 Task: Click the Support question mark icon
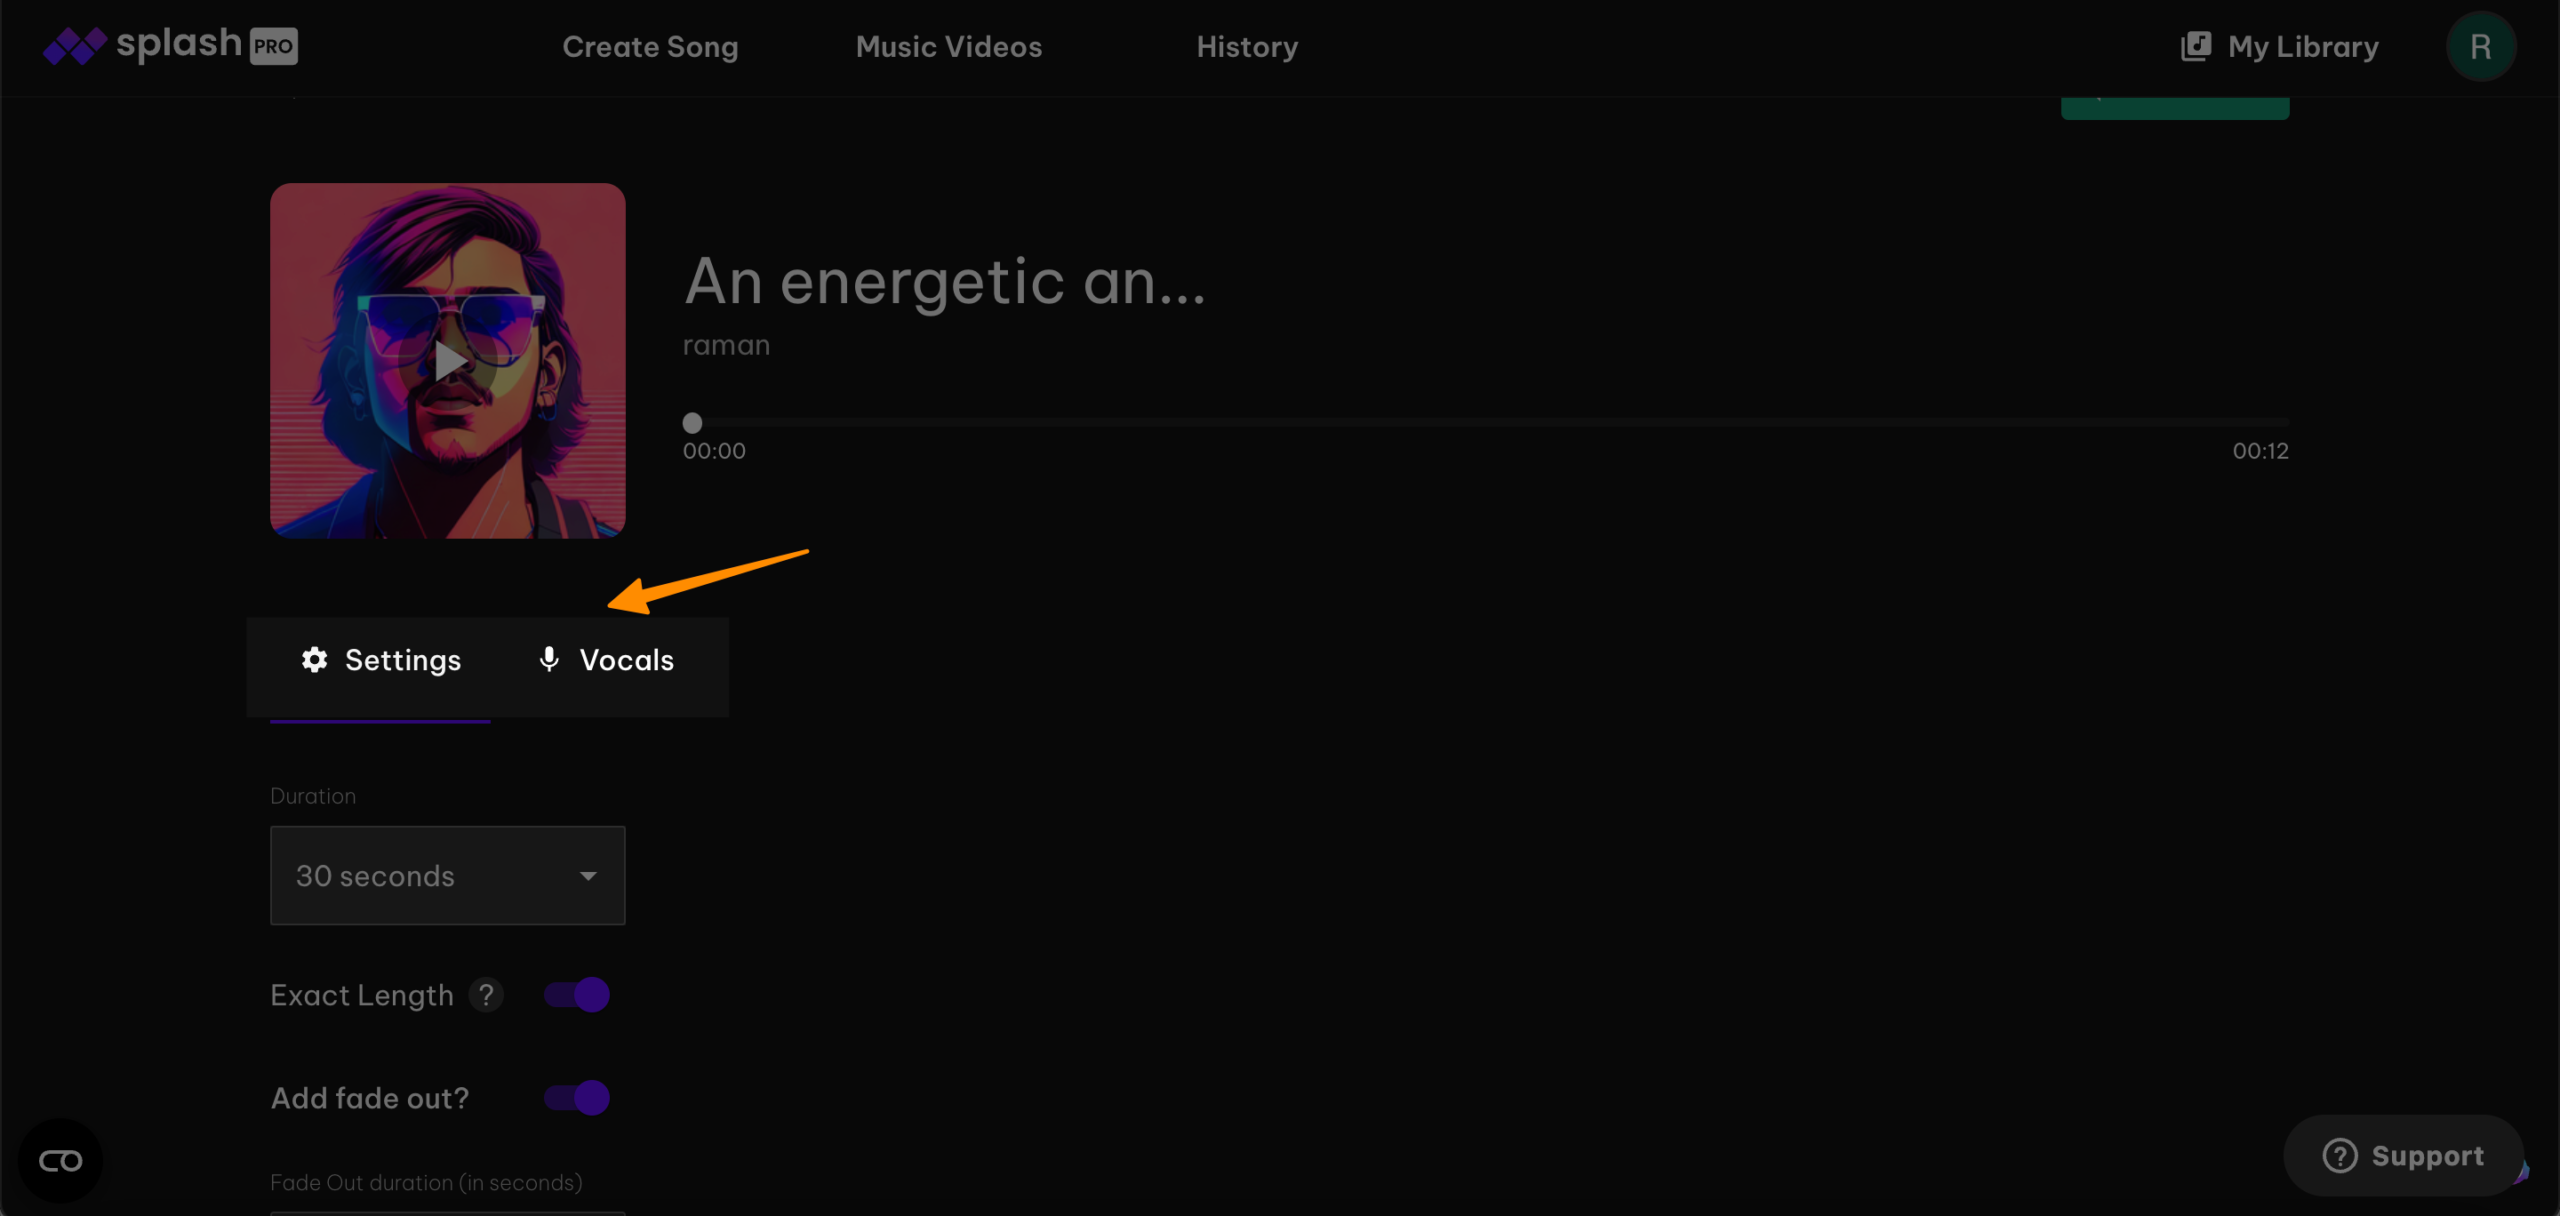click(2339, 1156)
